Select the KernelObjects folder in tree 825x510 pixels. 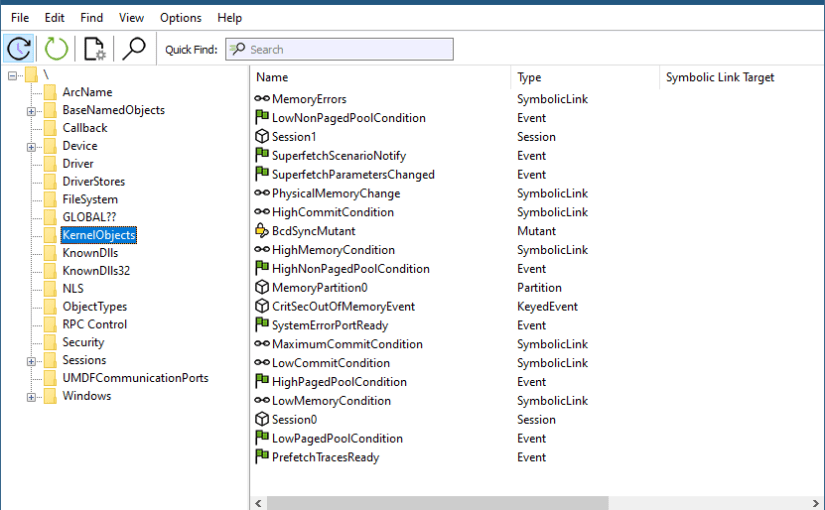(99, 235)
